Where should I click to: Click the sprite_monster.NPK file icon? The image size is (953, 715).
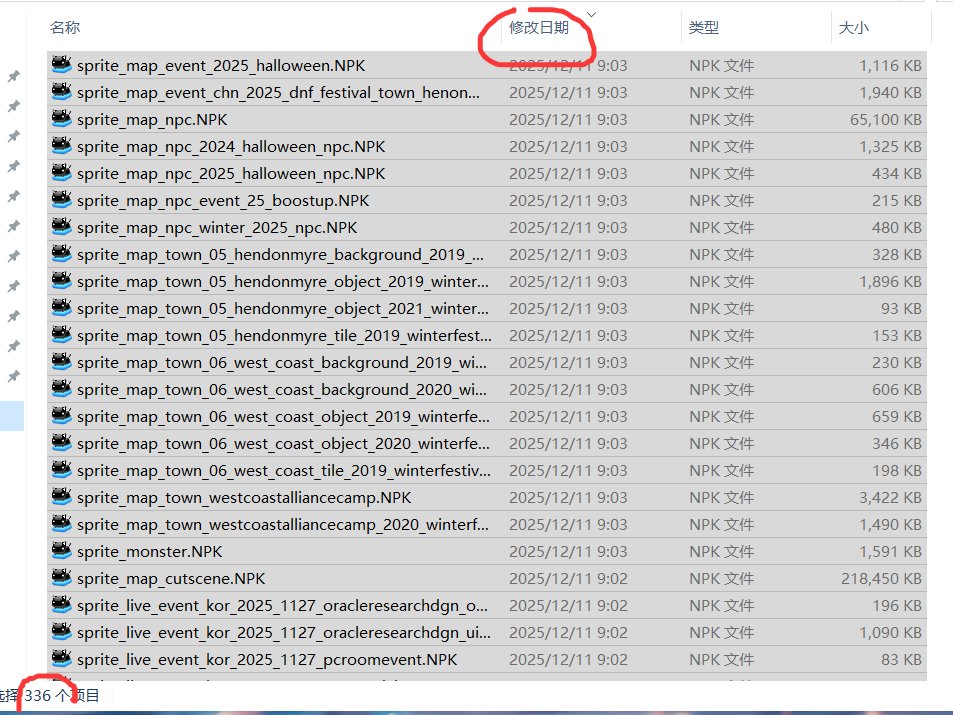coord(61,551)
